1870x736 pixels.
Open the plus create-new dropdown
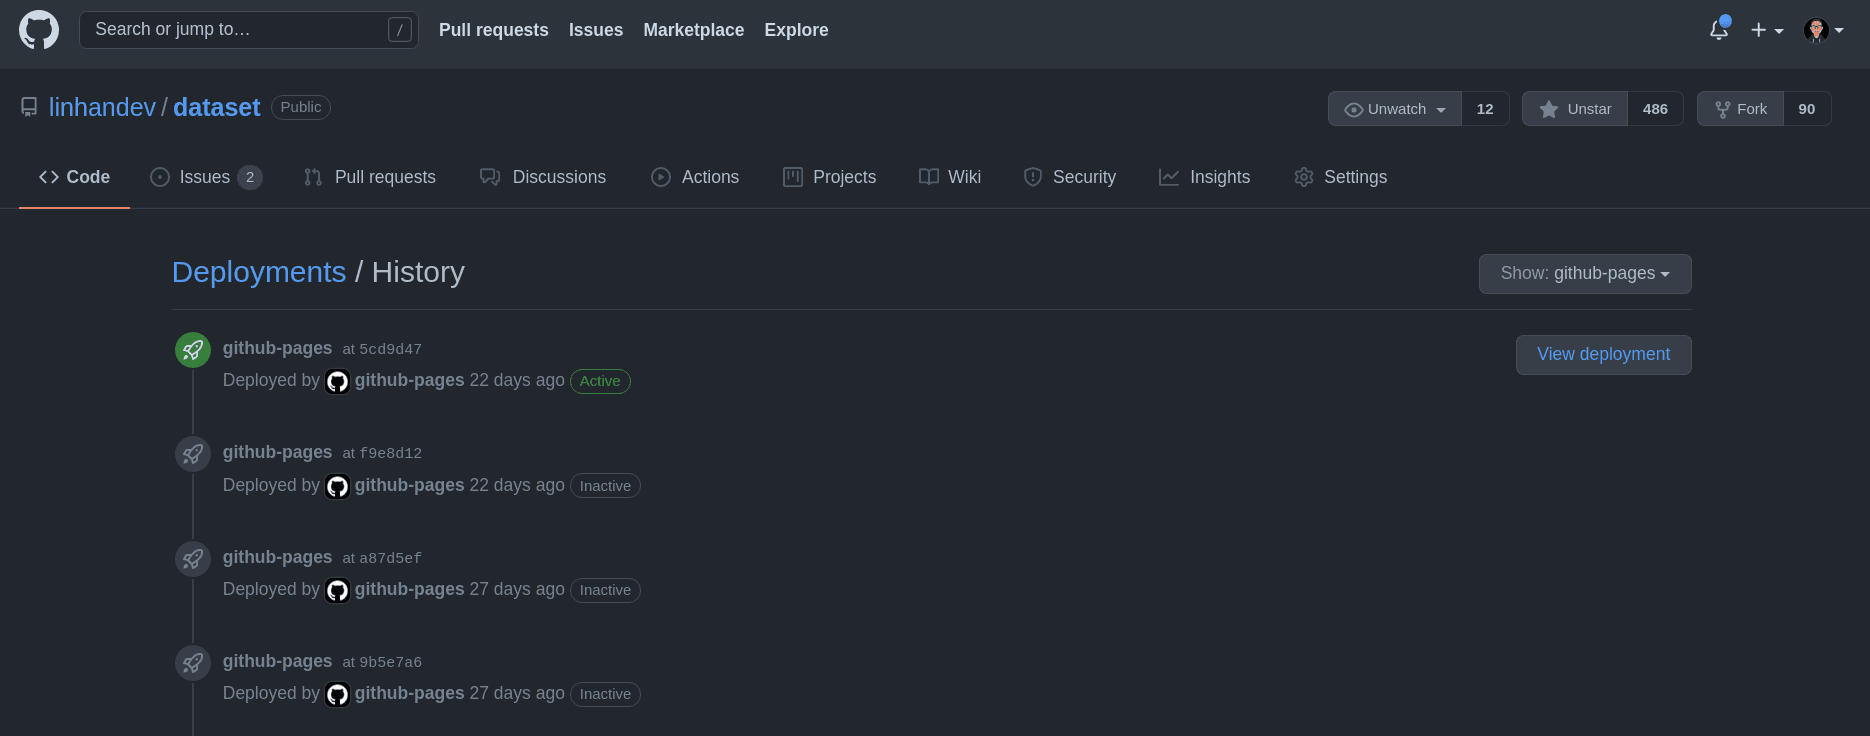click(1767, 30)
